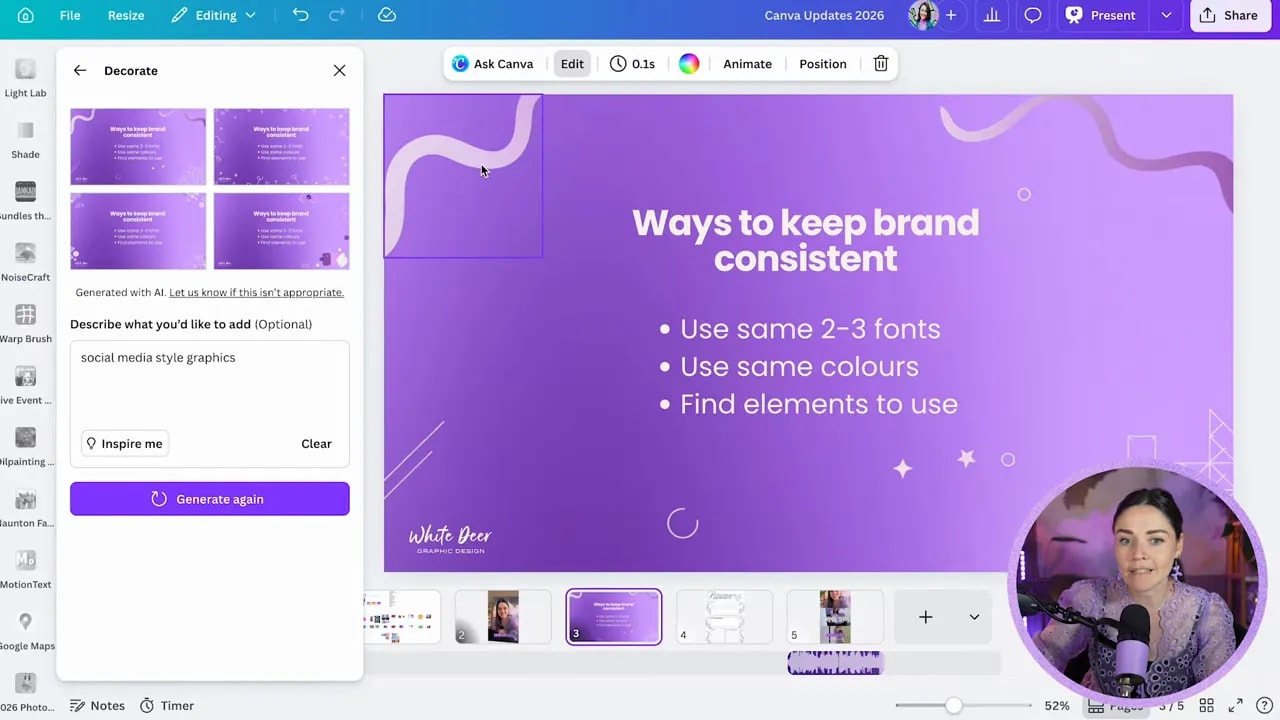Open page 5 thumbnail
1280x720 pixels.
click(x=835, y=617)
